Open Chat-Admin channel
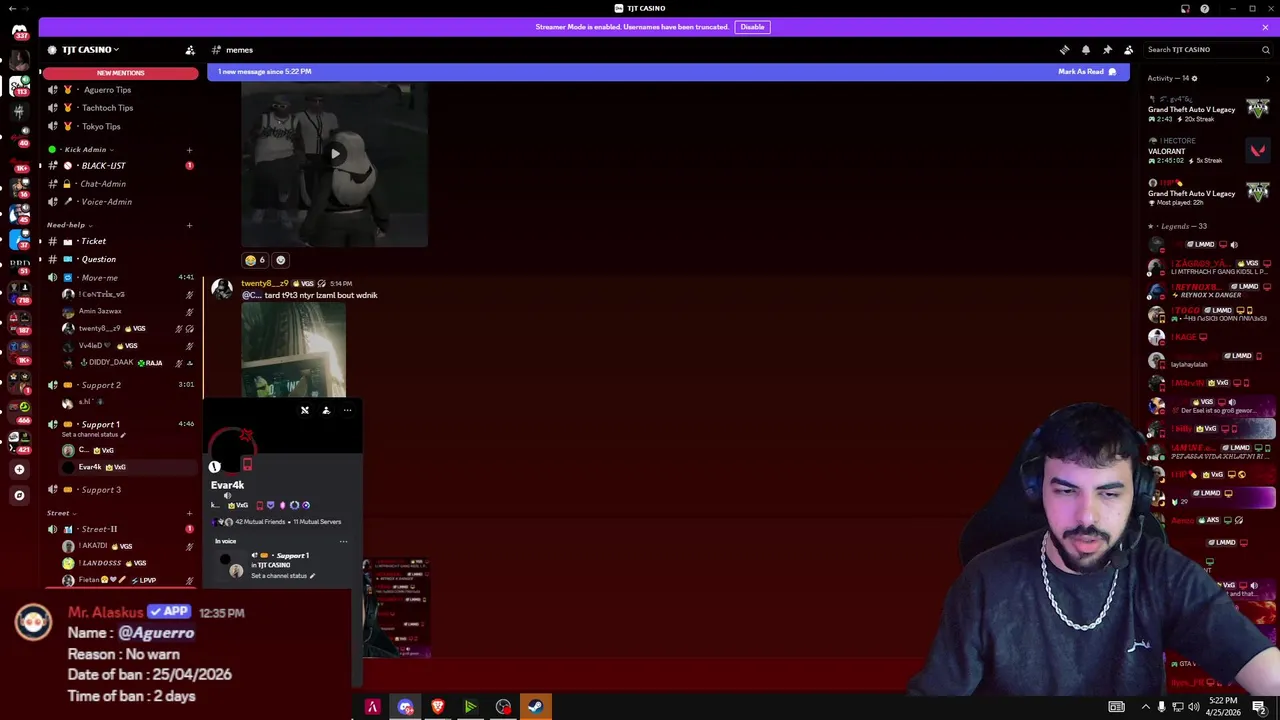 click(120, 184)
